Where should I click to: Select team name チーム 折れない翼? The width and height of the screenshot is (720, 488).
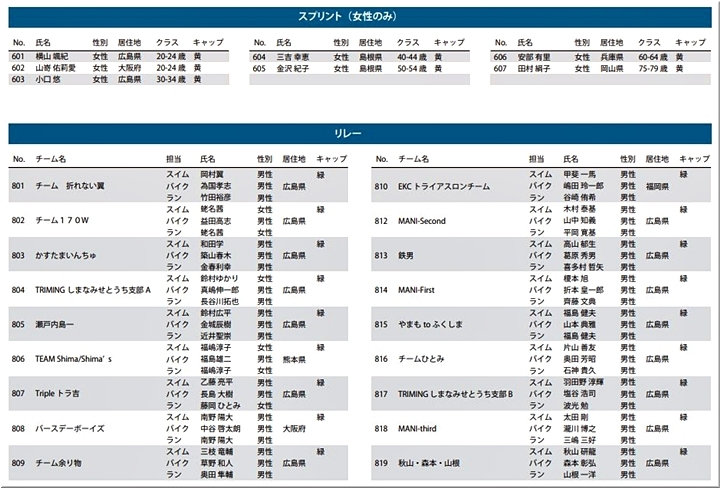pyautogui.click(x=70, y=186)
